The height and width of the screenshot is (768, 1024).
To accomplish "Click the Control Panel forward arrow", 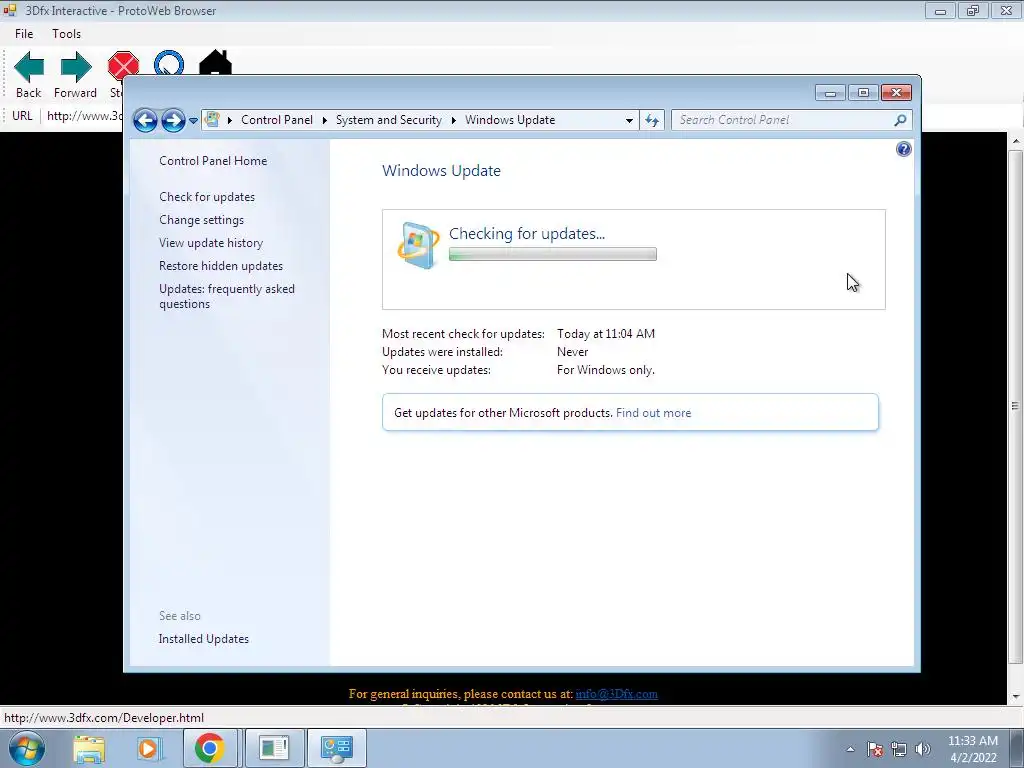I will (x=173, y=120).
